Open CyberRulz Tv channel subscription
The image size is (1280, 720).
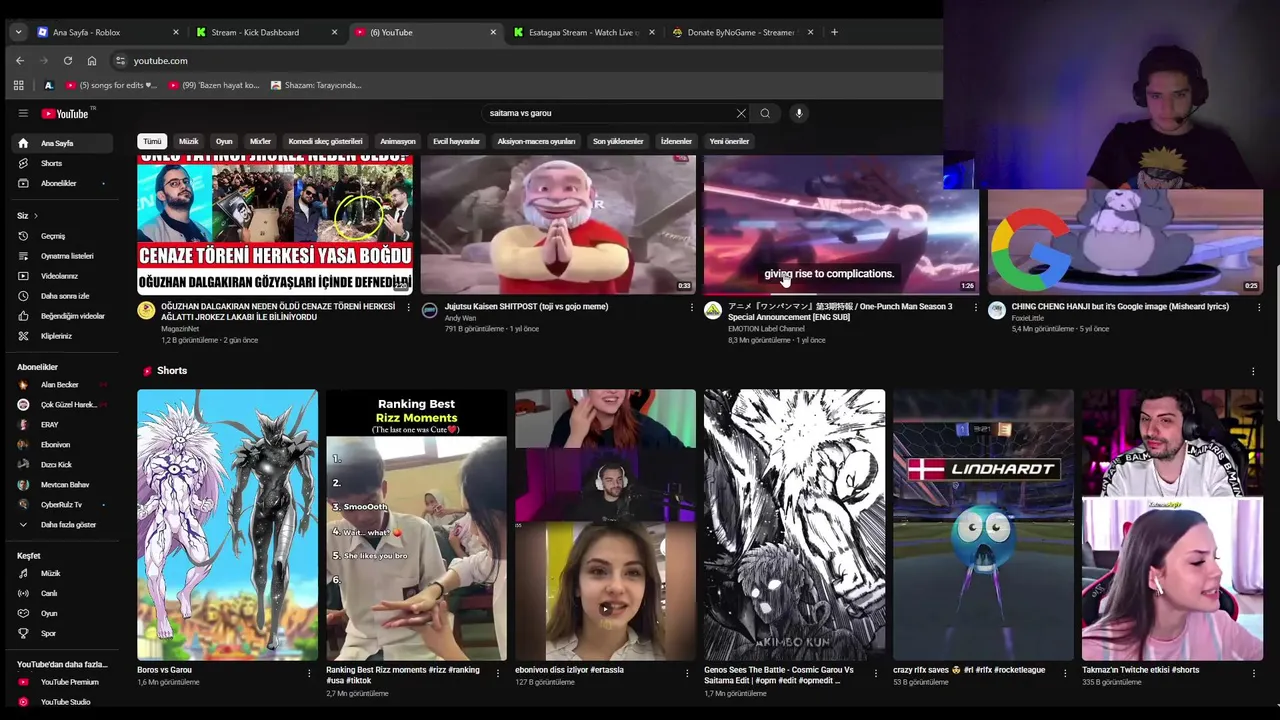62,505
